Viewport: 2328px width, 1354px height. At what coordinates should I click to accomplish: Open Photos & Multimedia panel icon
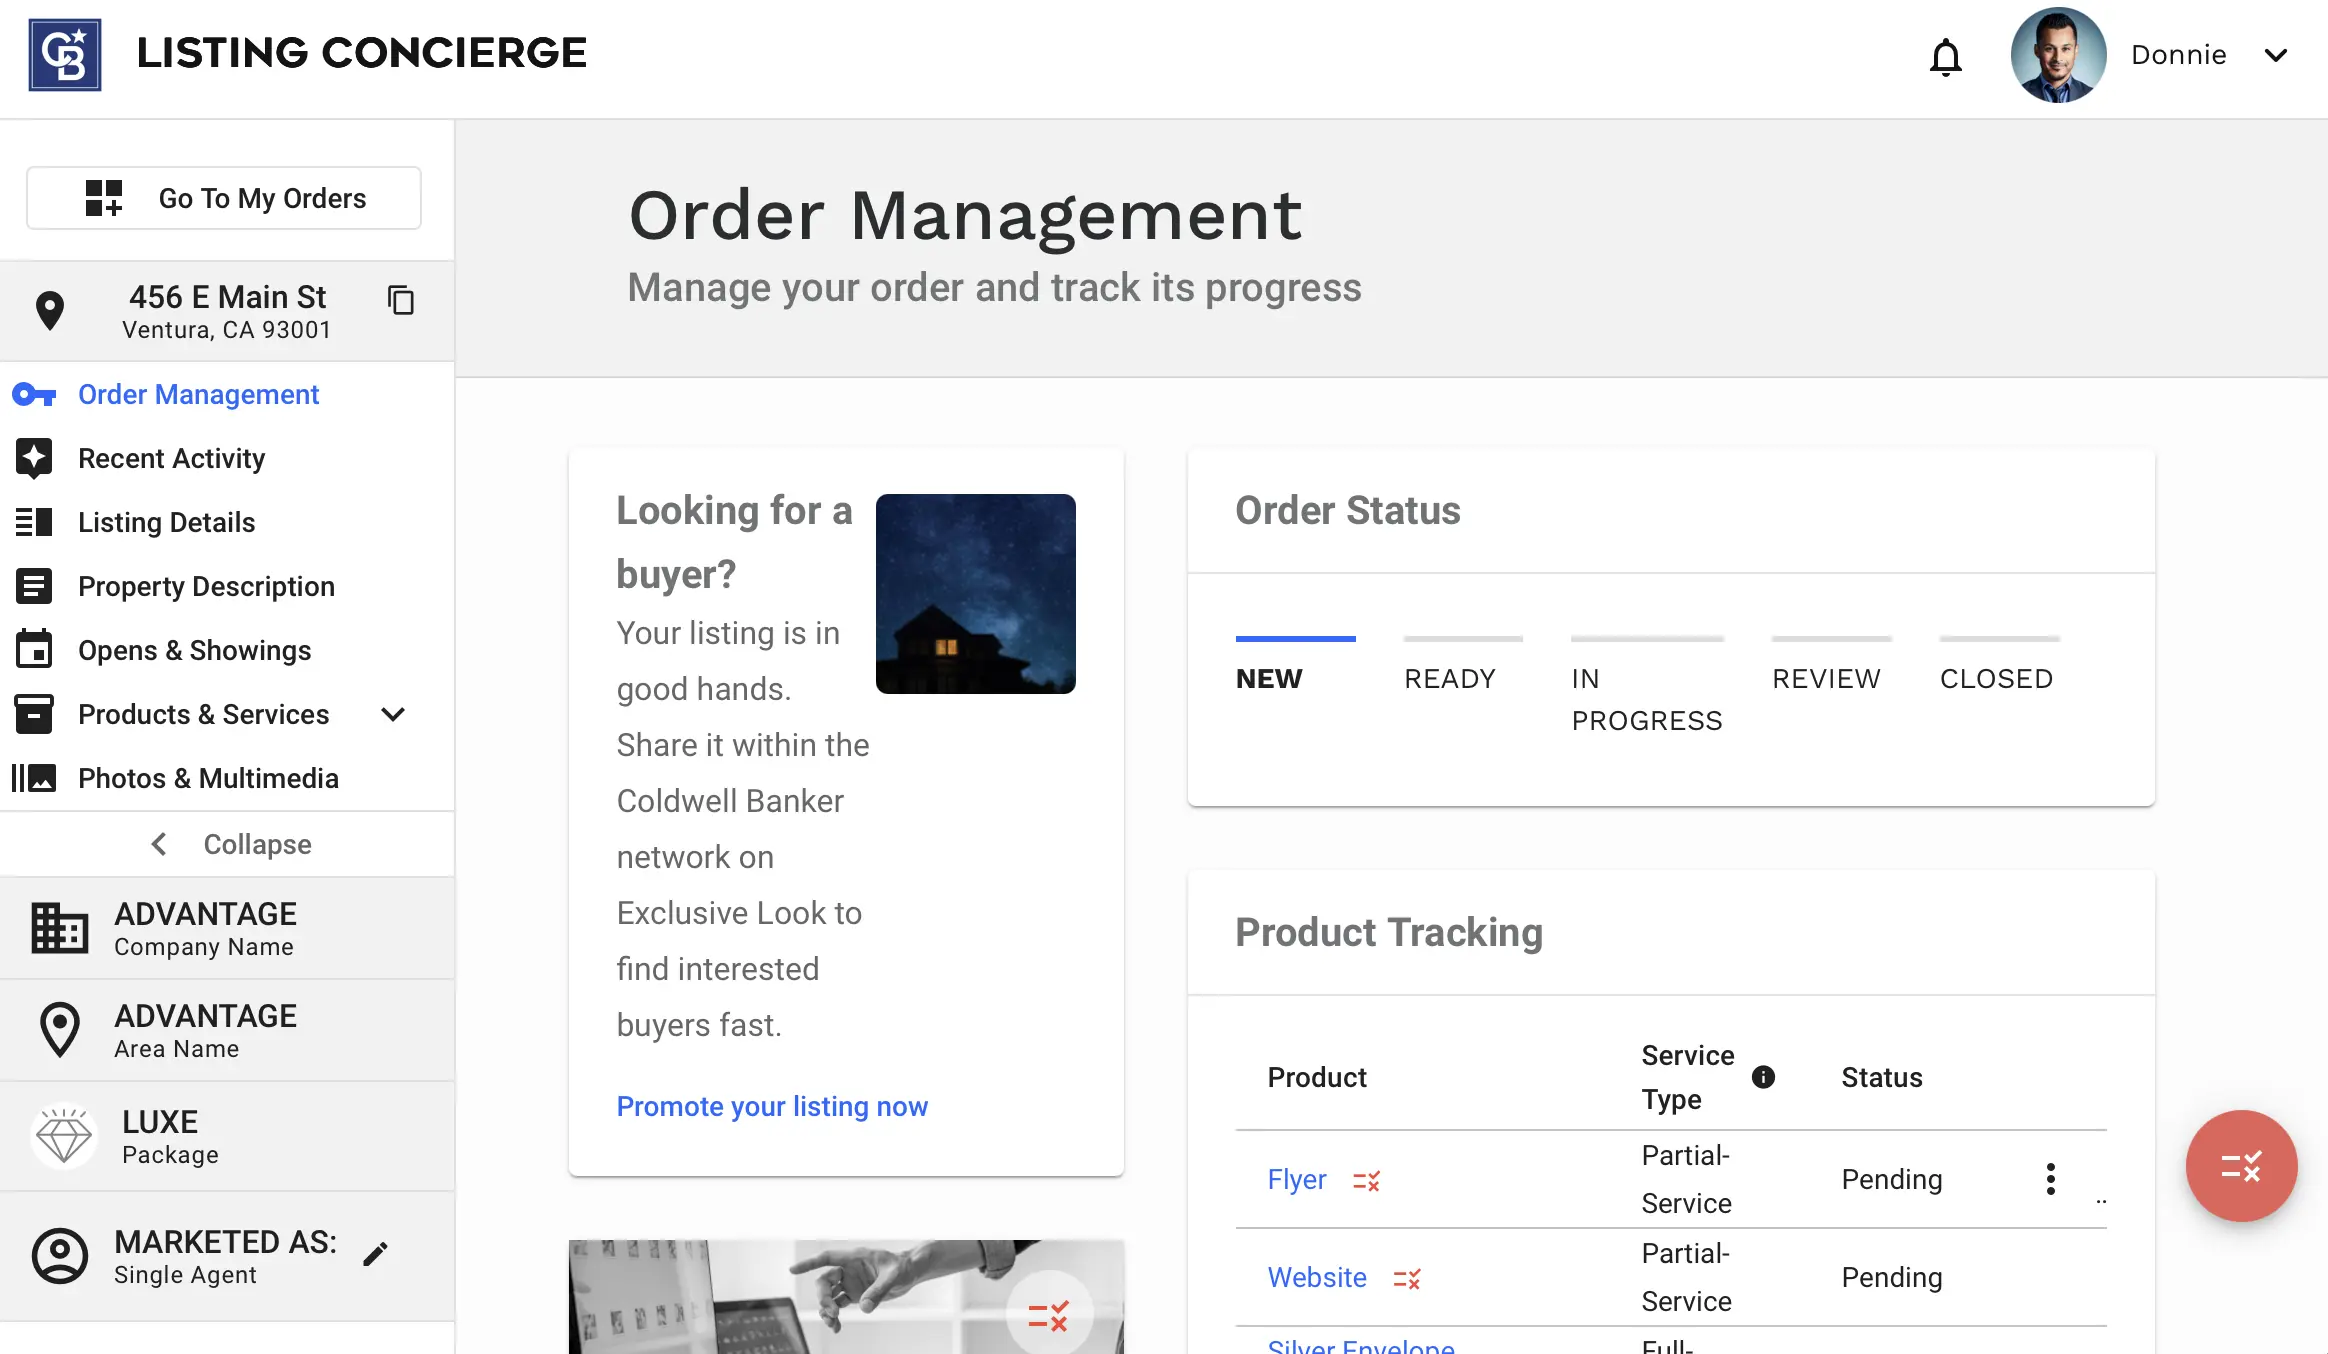tap(35, 778)
